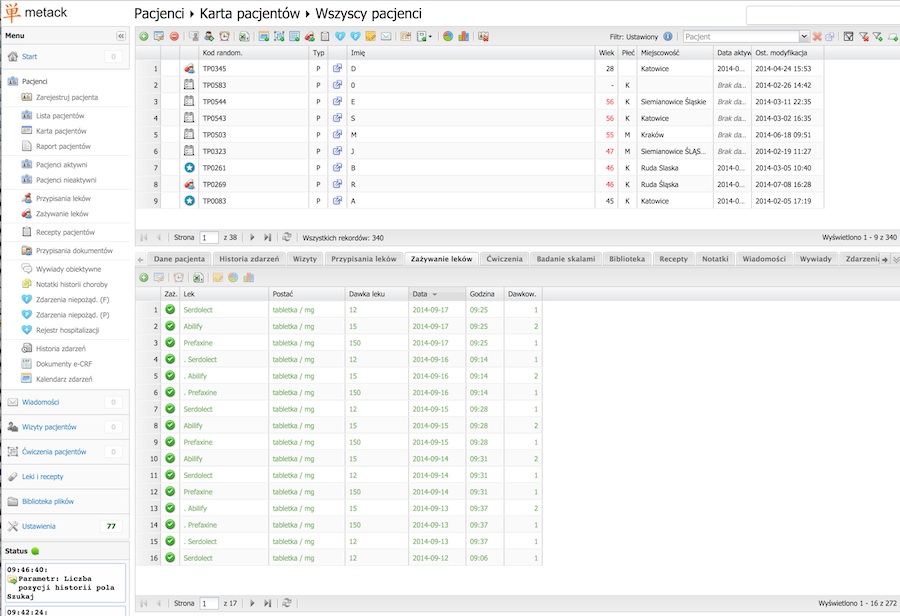Click the pills icon in top toolbar

(309, 36)
